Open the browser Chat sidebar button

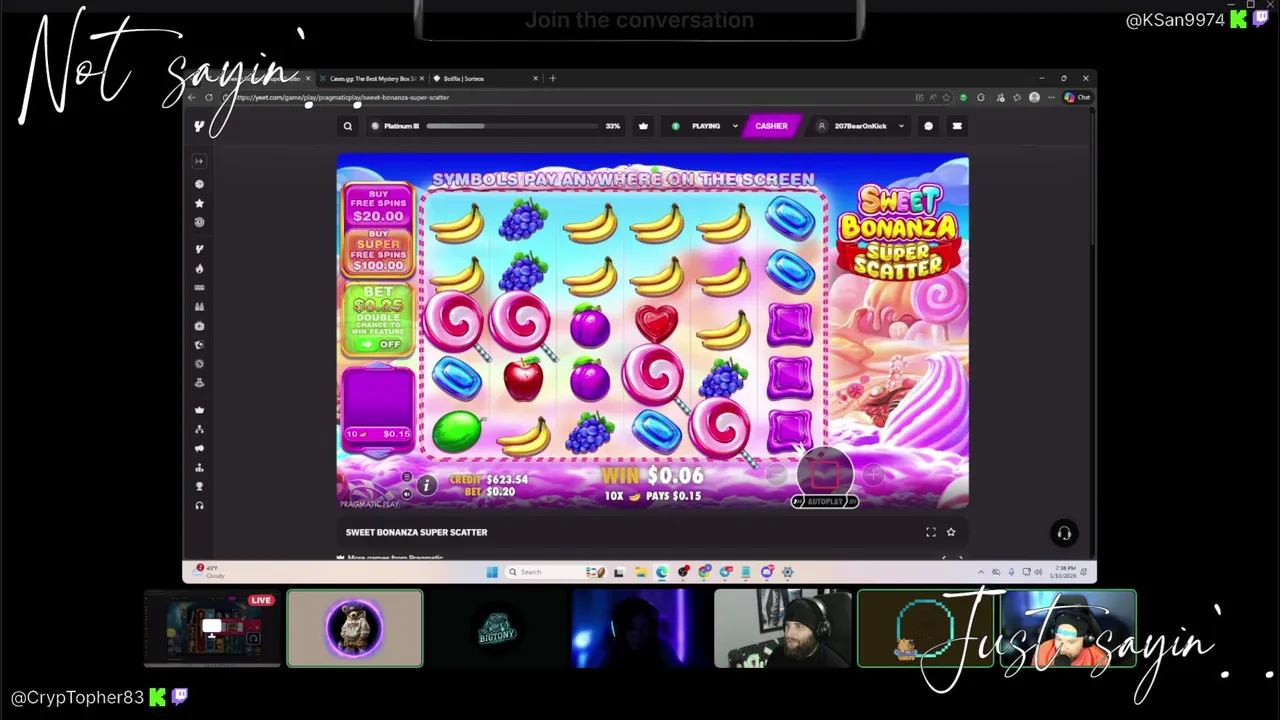[x=1077, y=97]
